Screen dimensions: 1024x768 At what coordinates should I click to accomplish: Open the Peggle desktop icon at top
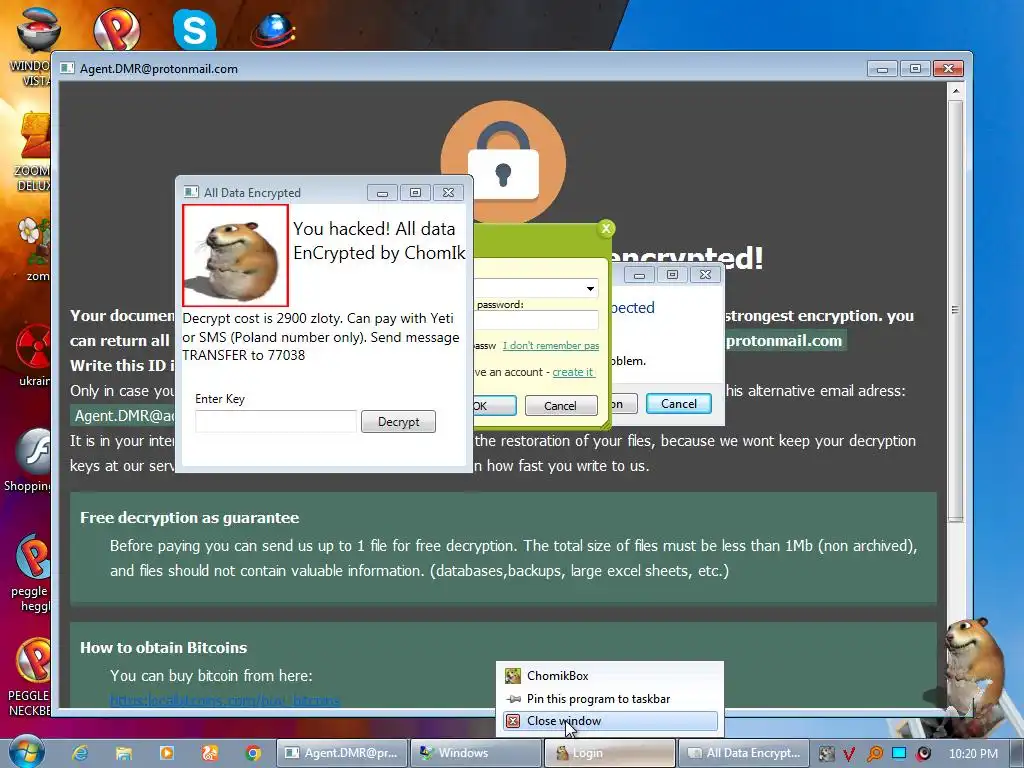(116, 29)
